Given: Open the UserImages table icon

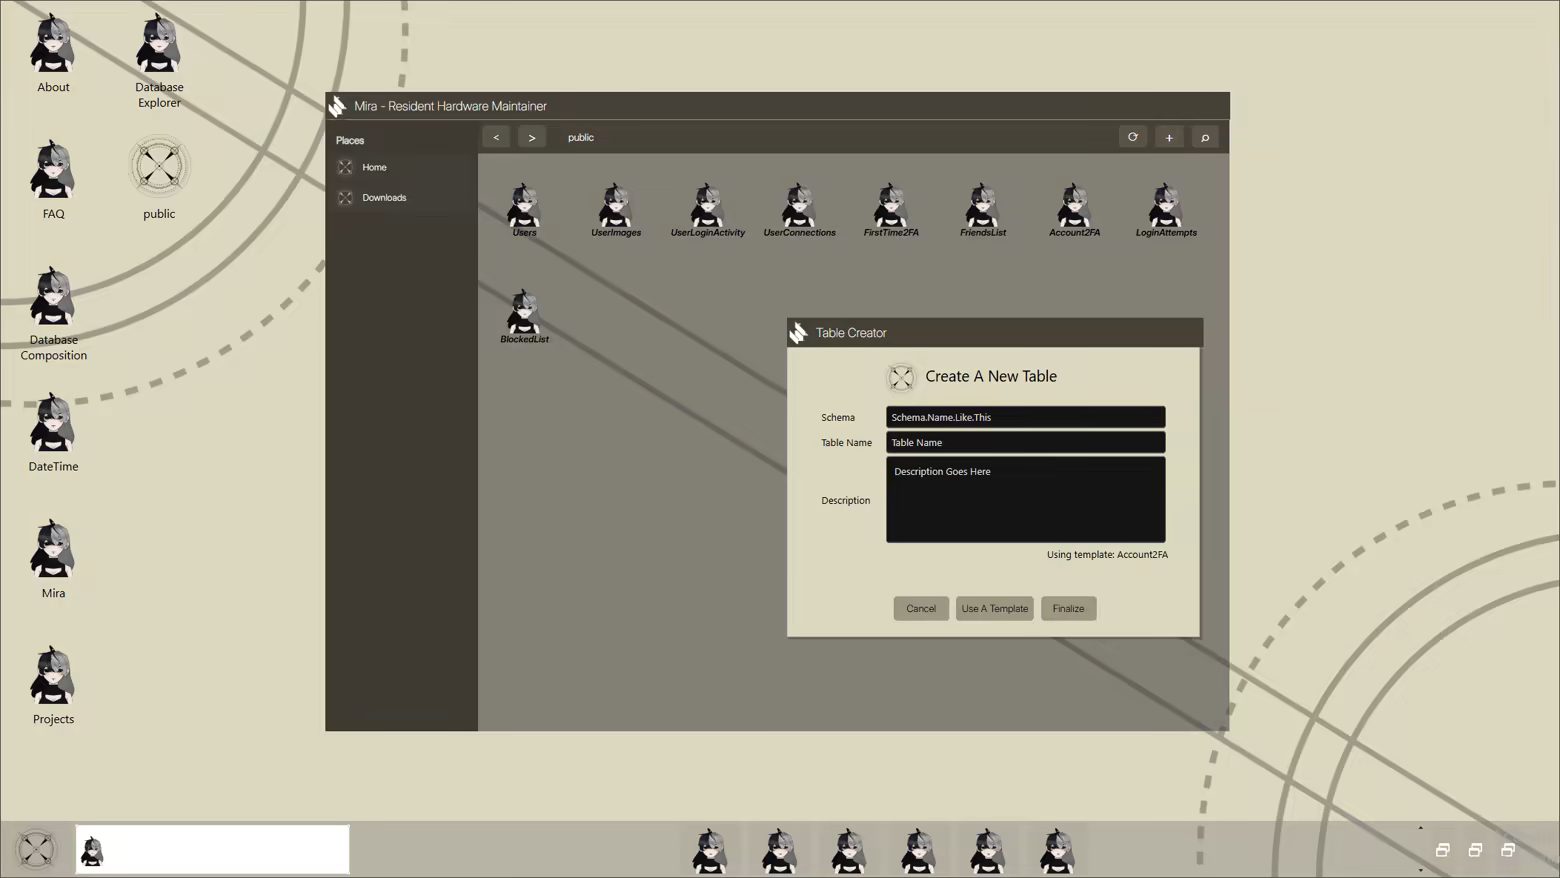Looking at the screenshot, I should 615,208.
